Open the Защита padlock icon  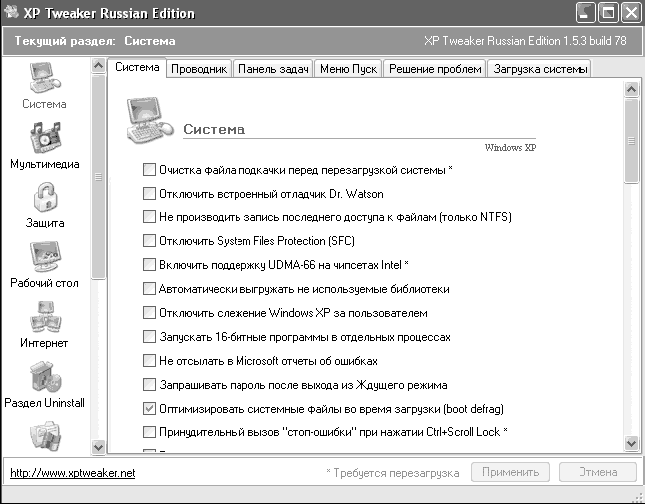click(x=45, y=197)
